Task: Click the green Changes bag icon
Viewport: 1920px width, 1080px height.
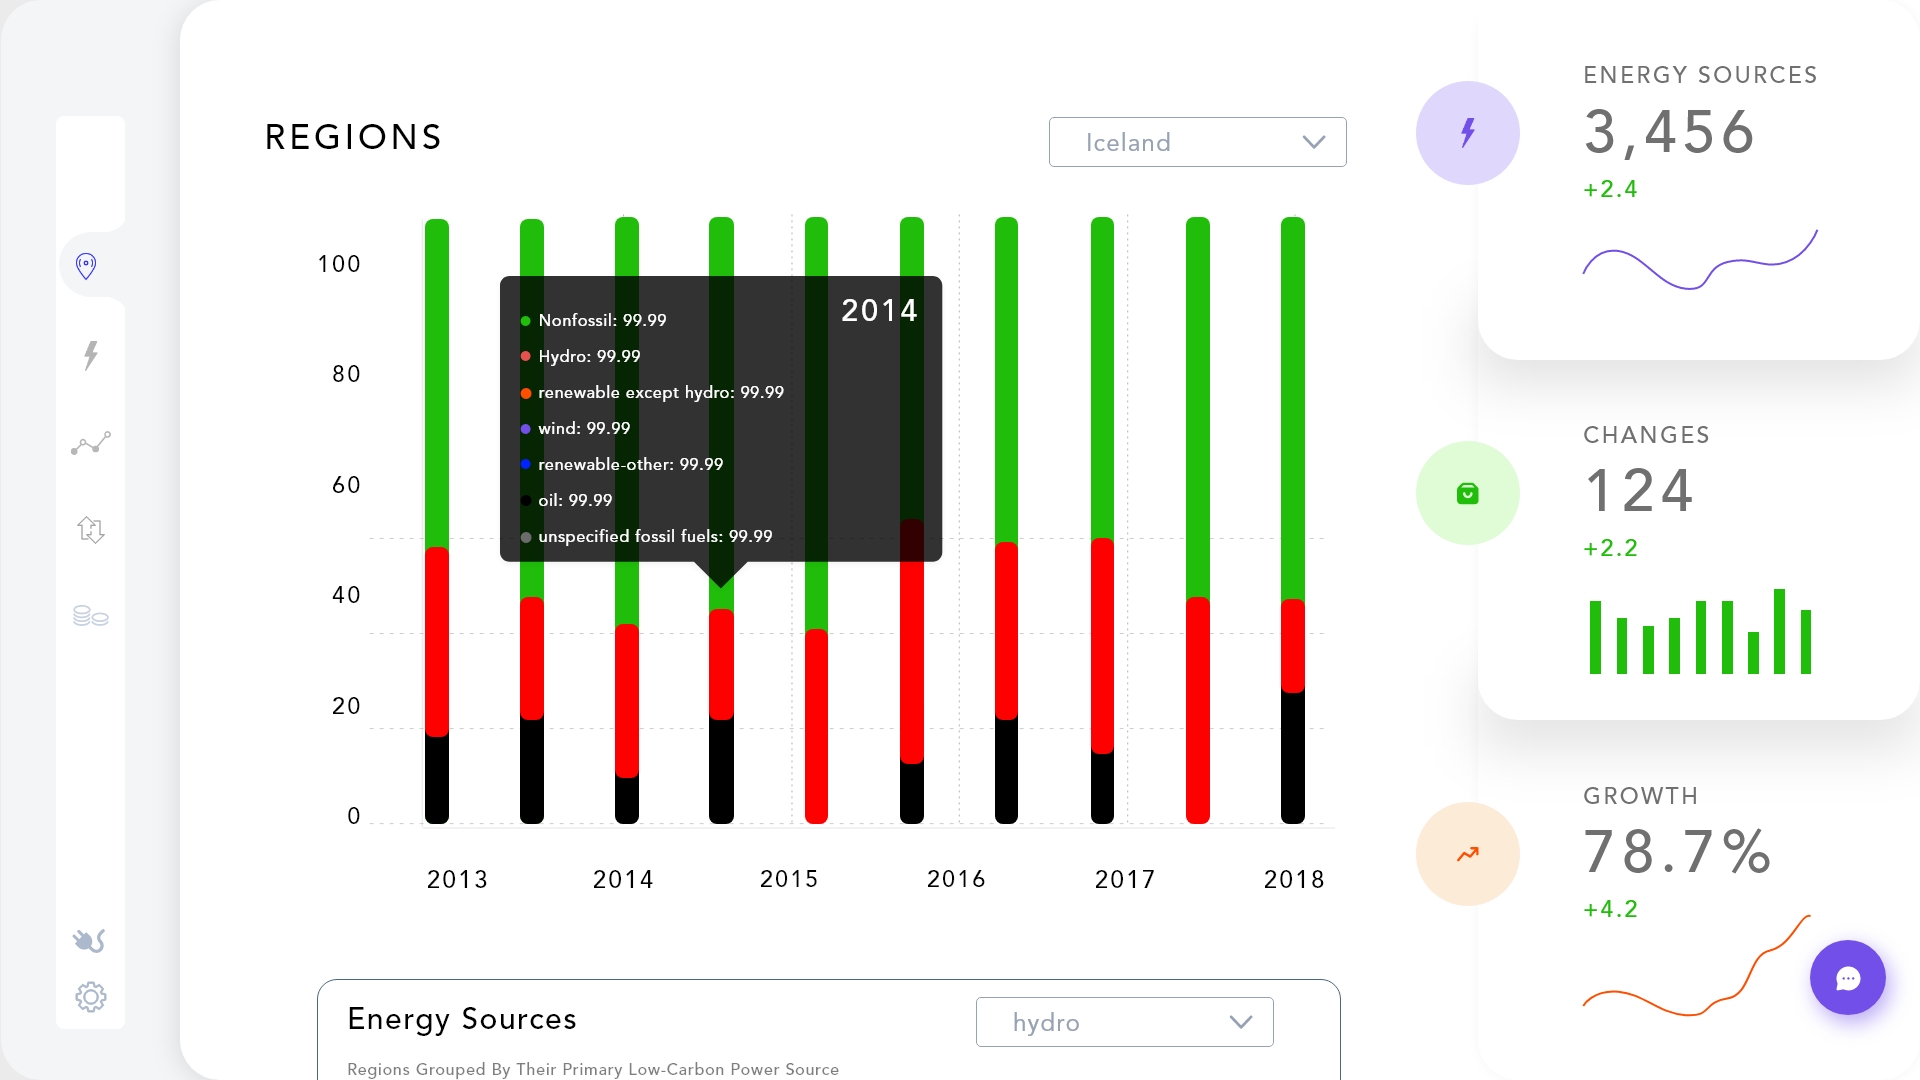Action: [x=1468, y=493]
